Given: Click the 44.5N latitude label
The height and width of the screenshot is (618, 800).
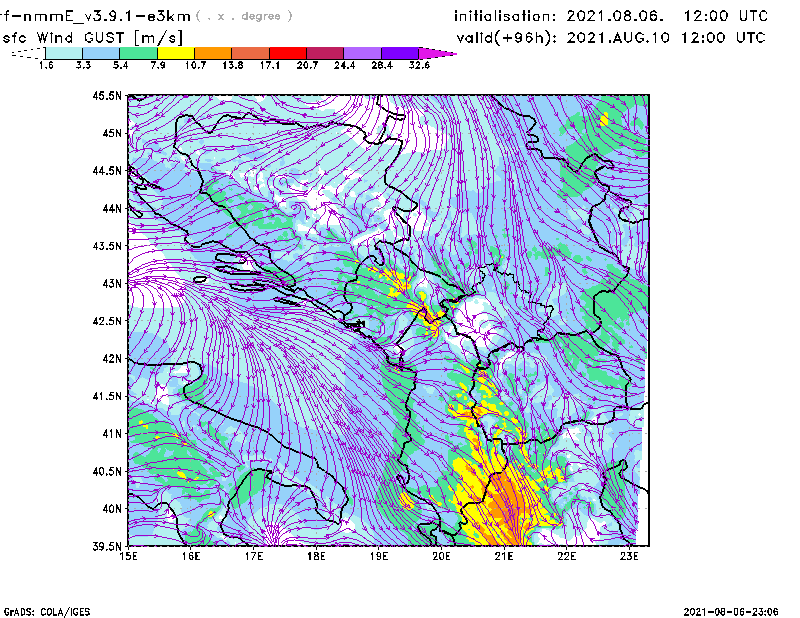Looking at the screenshot, I should (107, 170).
